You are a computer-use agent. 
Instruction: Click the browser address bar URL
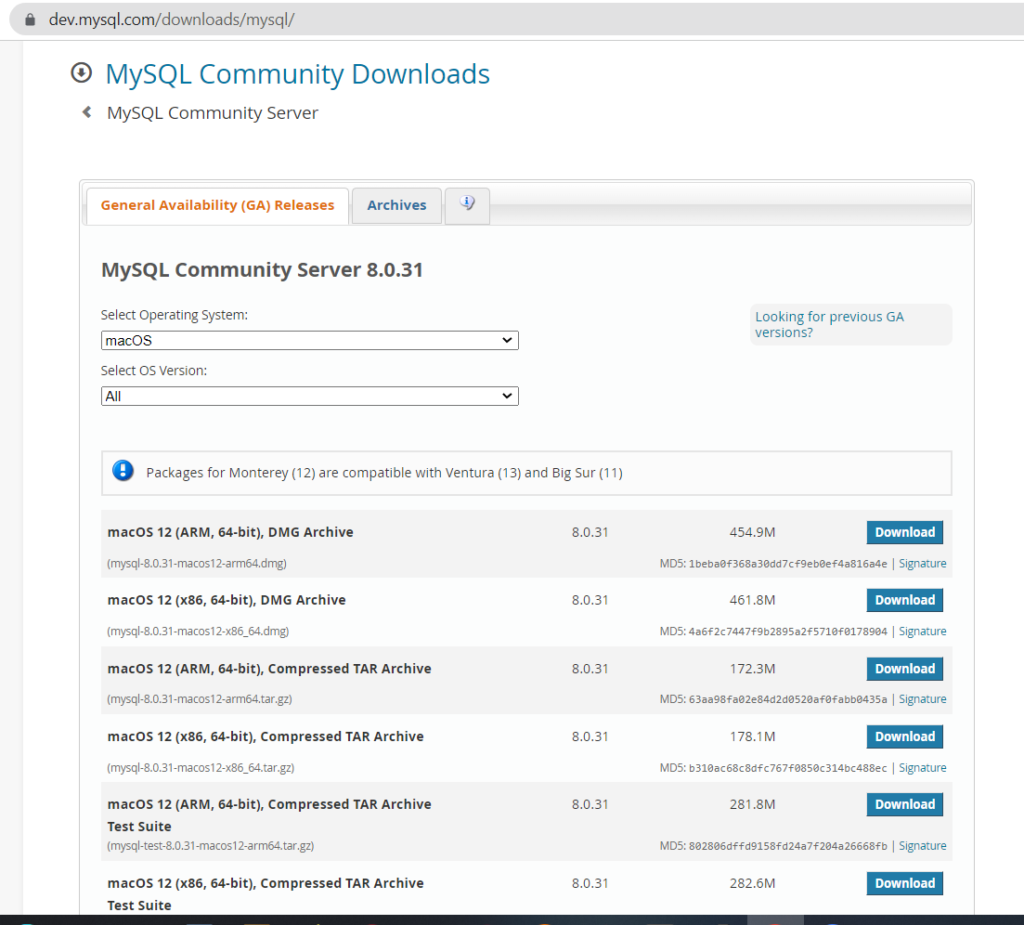(172, 20)
